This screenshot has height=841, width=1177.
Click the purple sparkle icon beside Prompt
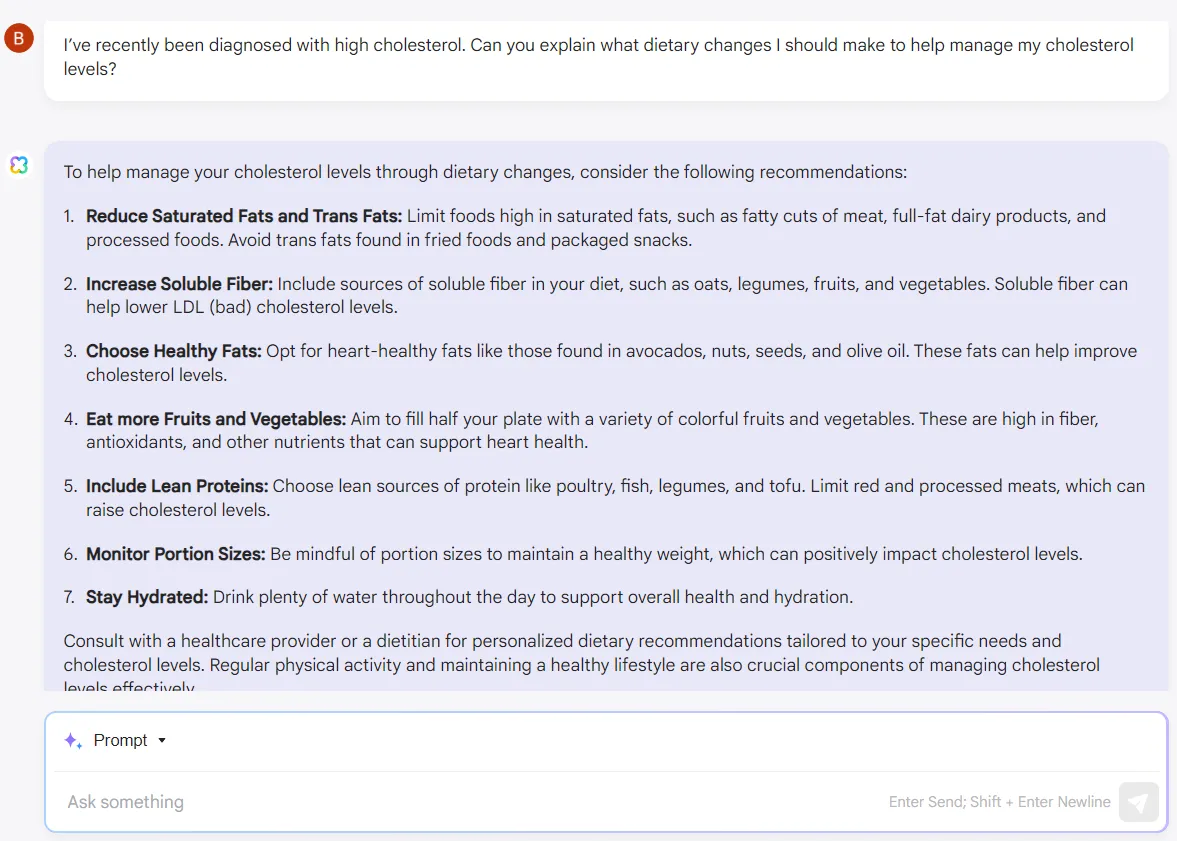point(73,740)
